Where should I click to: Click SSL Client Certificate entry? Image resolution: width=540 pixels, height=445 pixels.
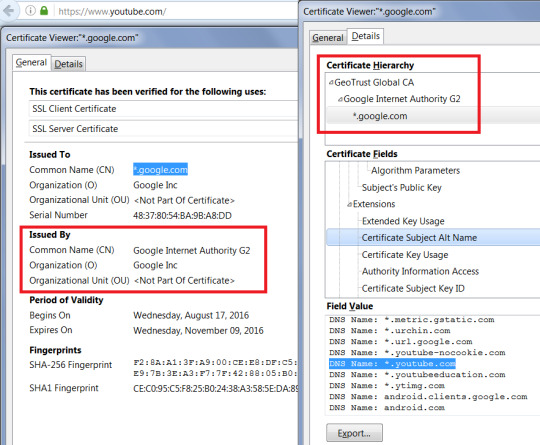[x=163, y=109]
